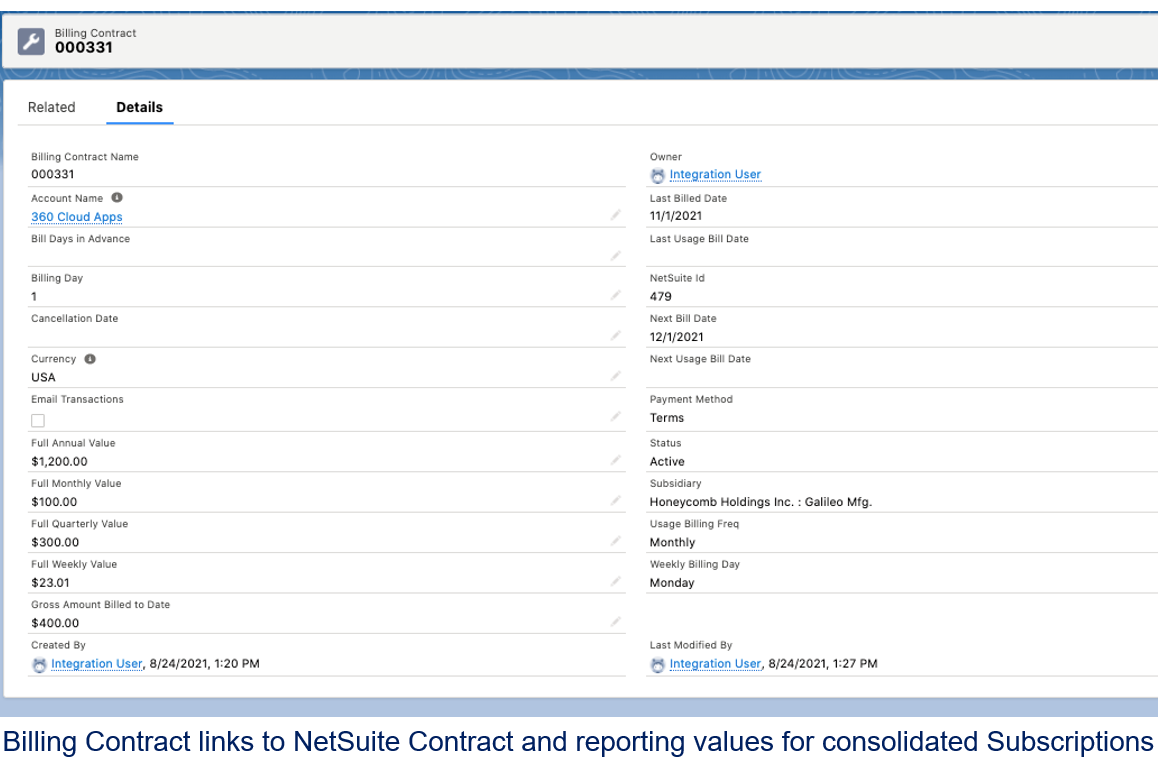
Task: Click the Full Monthly Value $100.00 field
Action: 55,502
